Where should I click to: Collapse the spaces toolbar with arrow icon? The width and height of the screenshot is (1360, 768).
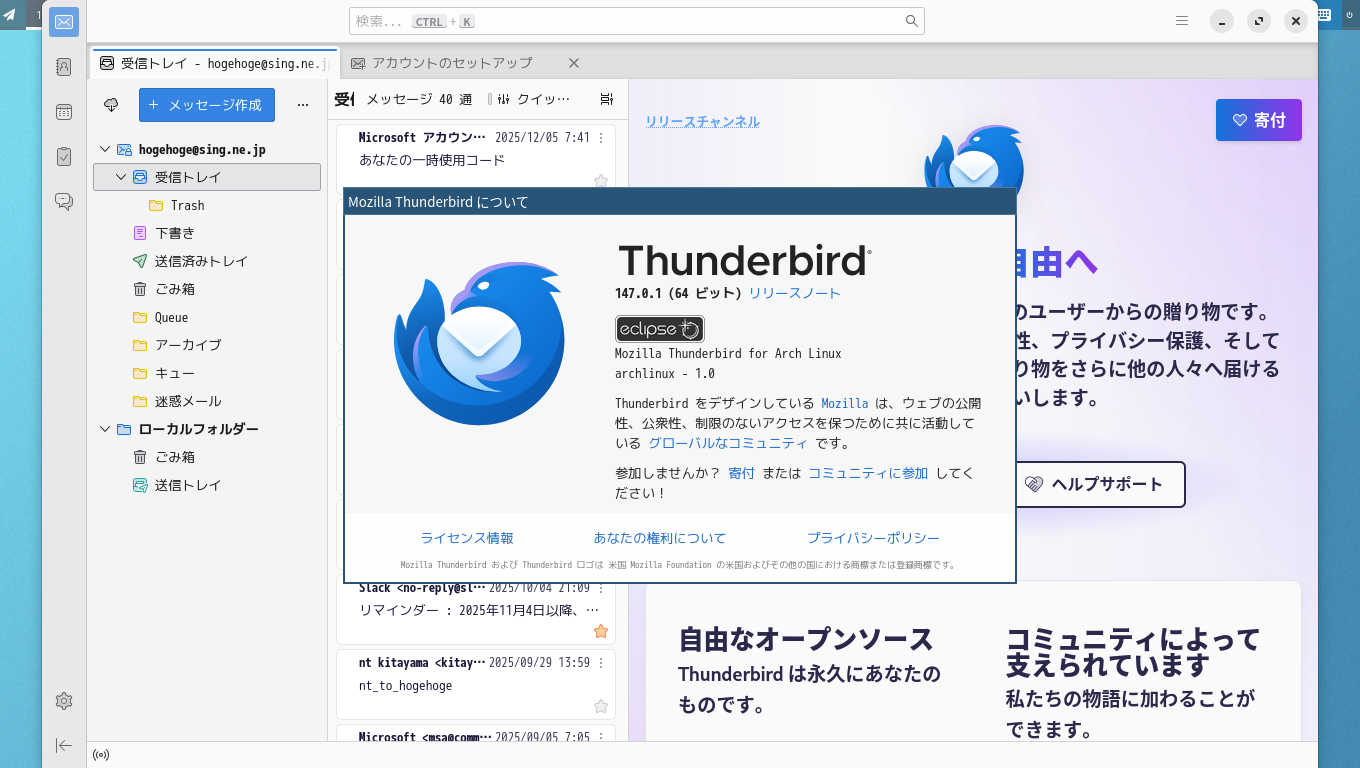(x=64, y=745)
